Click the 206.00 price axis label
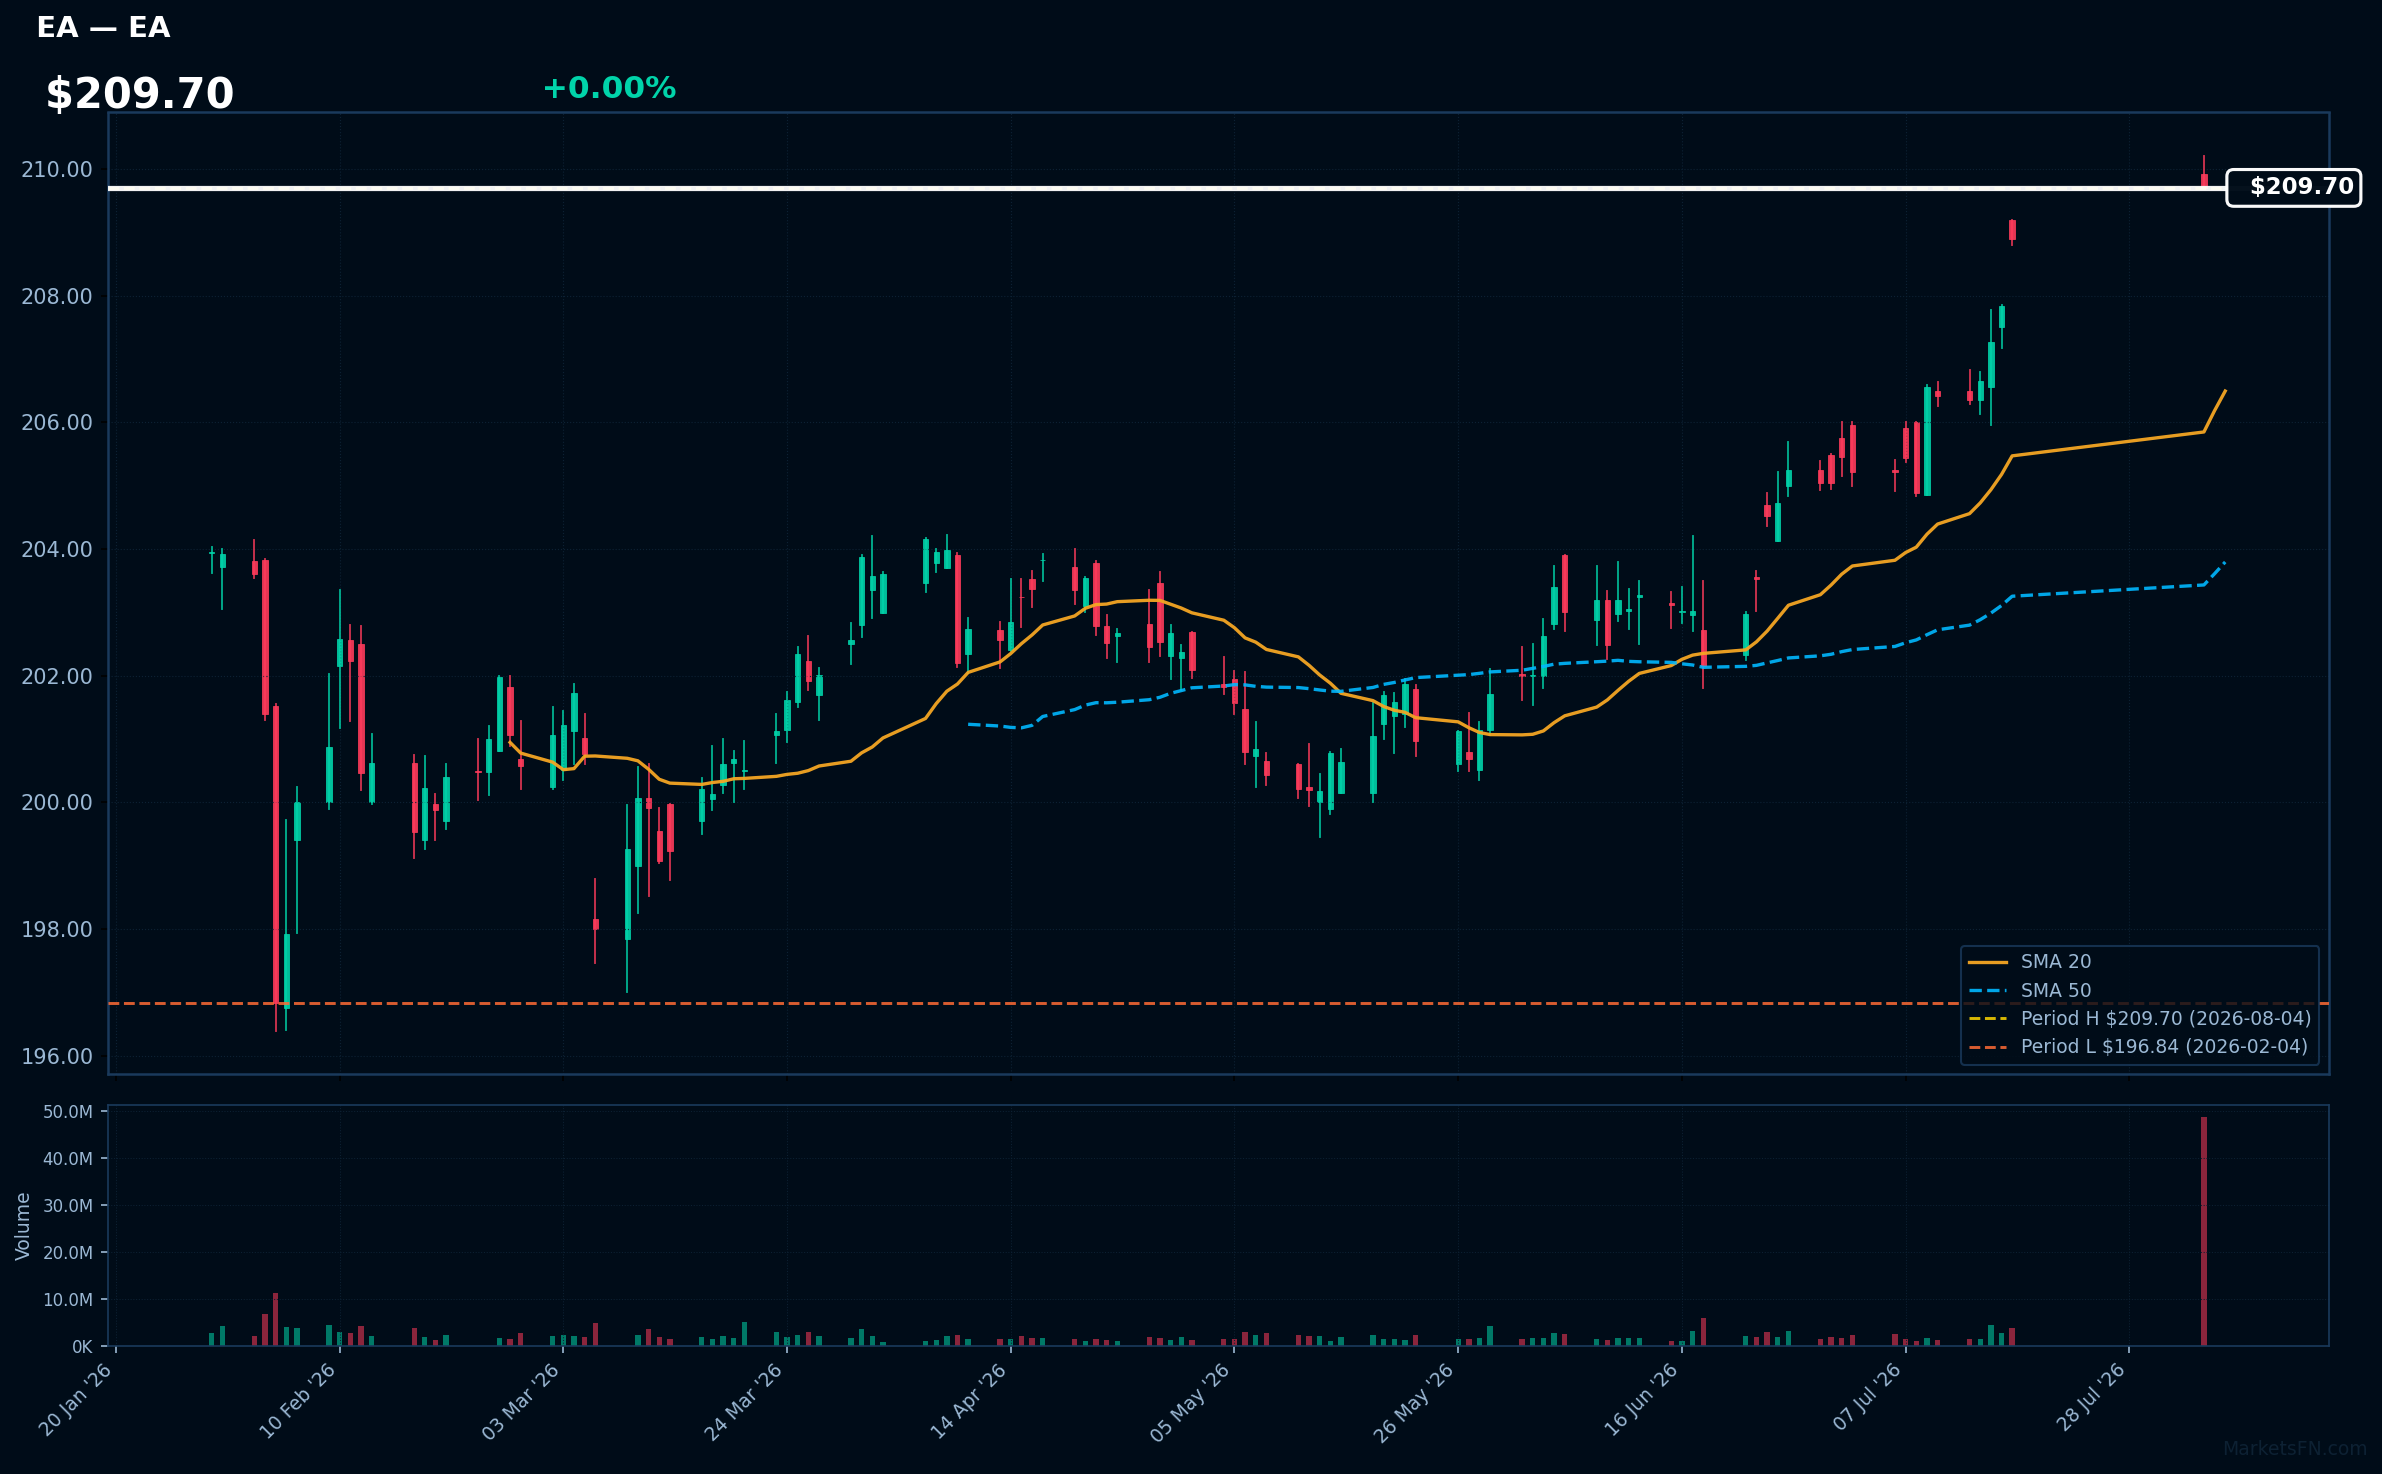The image size is (2382, 1474). click(x=57, y=423)
